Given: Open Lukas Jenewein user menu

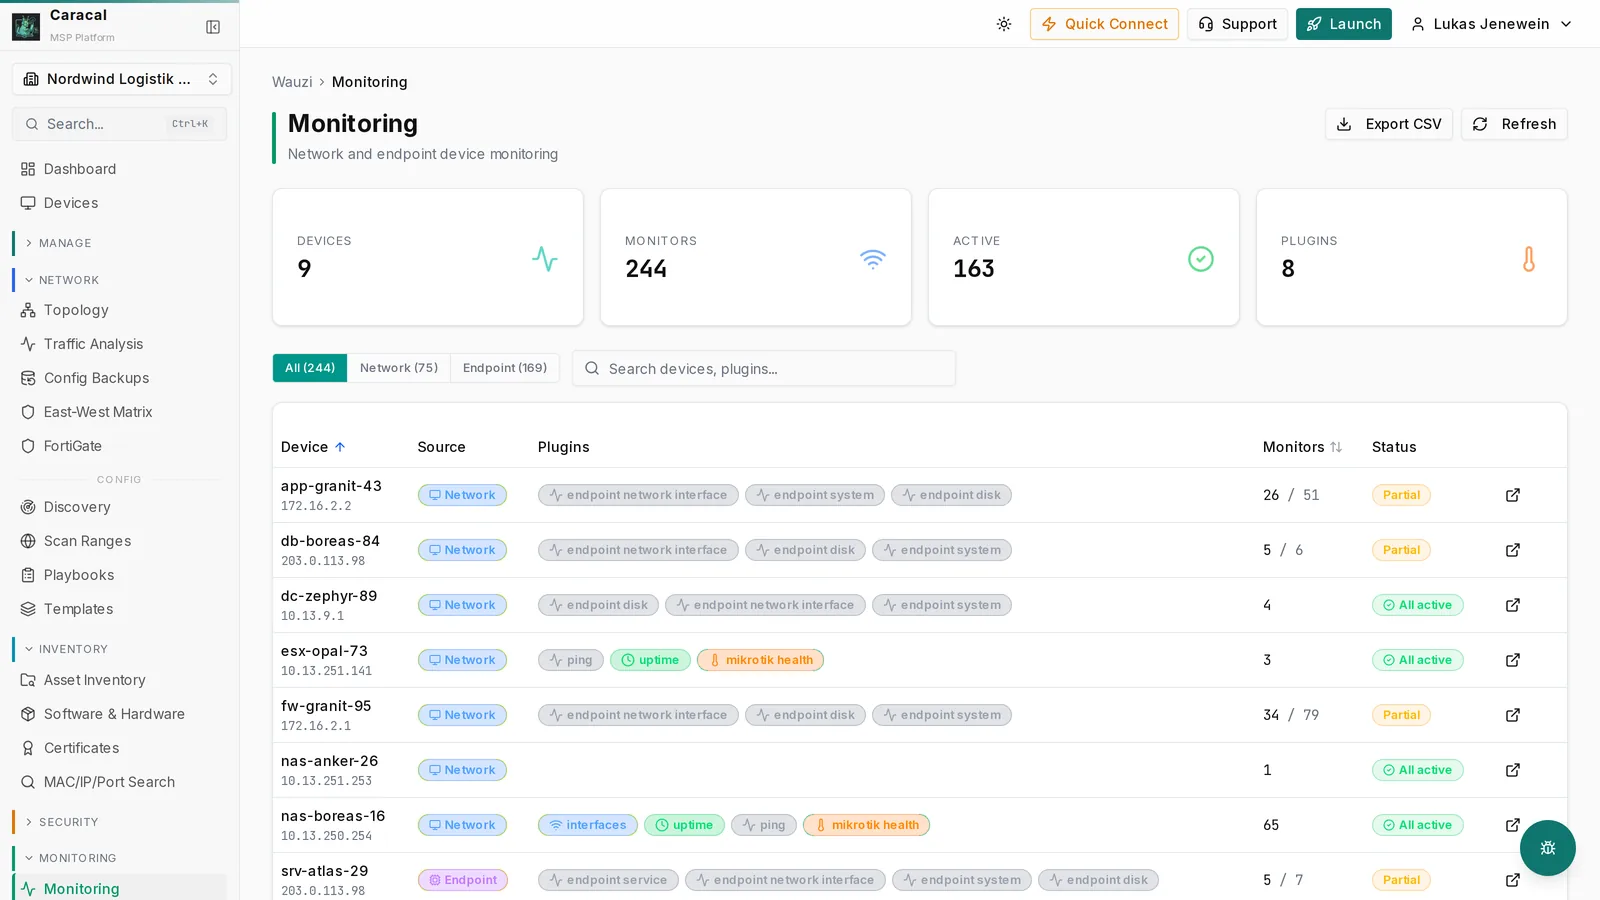Looking at the screenshot, I should coord(1491,24).
